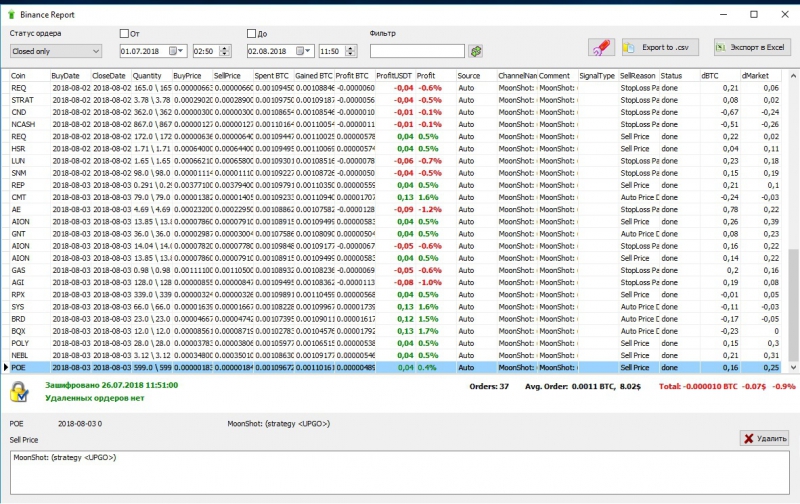Click the 'Экспорт в Excel' button

coord(750,47)
